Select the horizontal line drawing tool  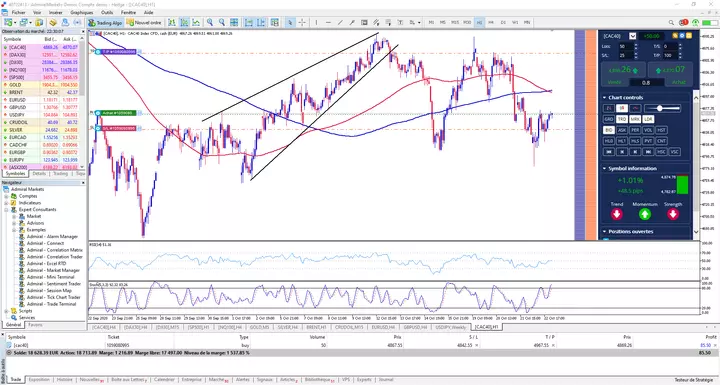328,22
